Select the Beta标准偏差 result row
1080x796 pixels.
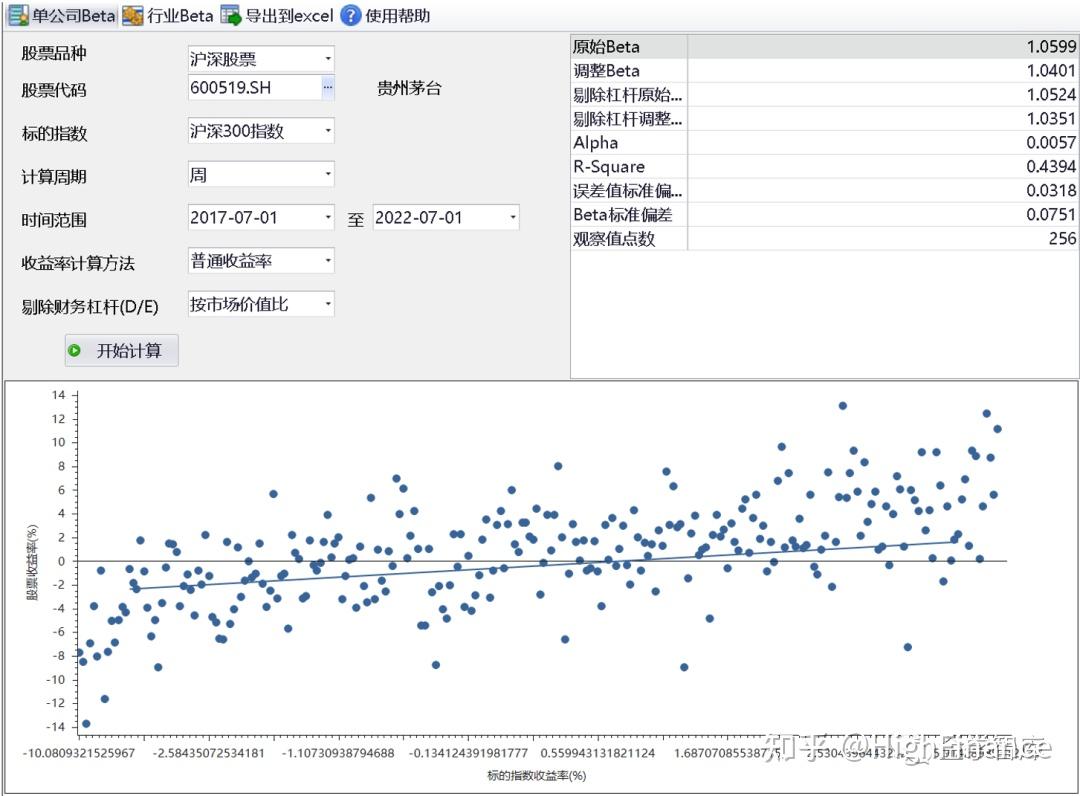(x=824, y=214)
